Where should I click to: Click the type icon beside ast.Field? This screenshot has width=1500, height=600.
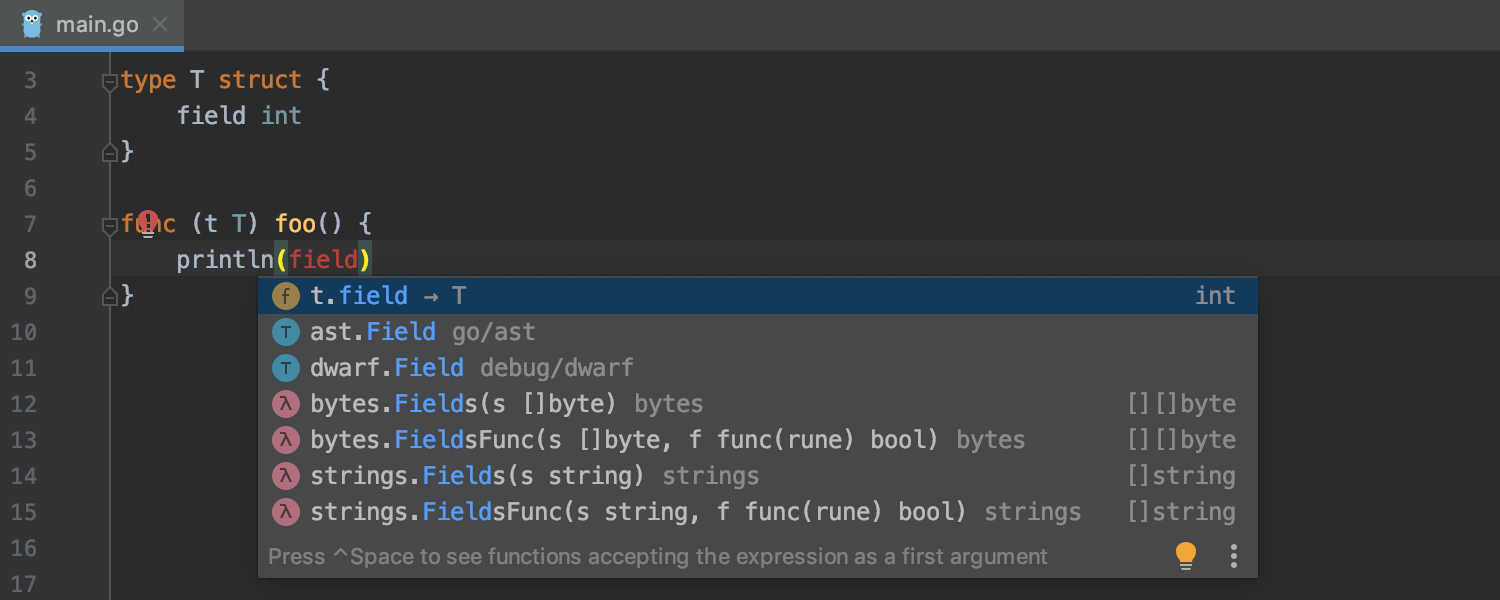tap(286, 332)
